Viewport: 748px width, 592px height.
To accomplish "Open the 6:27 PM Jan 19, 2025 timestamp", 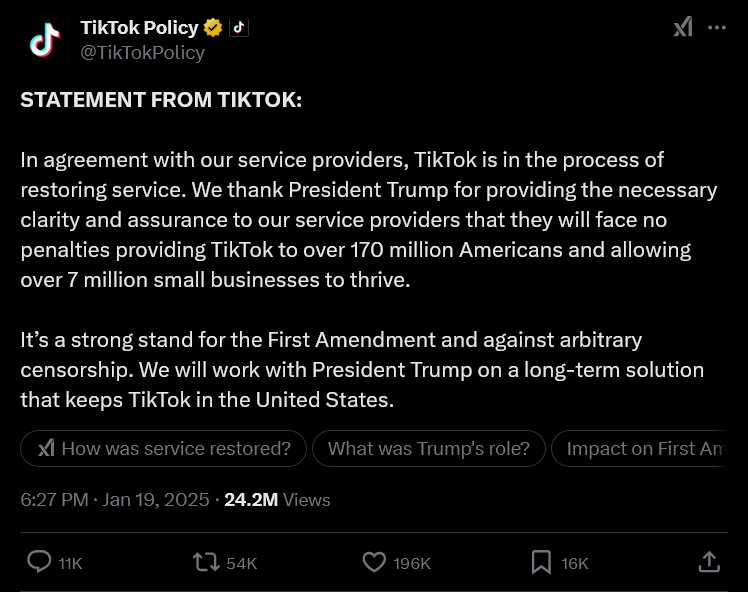I will [115, 499].
